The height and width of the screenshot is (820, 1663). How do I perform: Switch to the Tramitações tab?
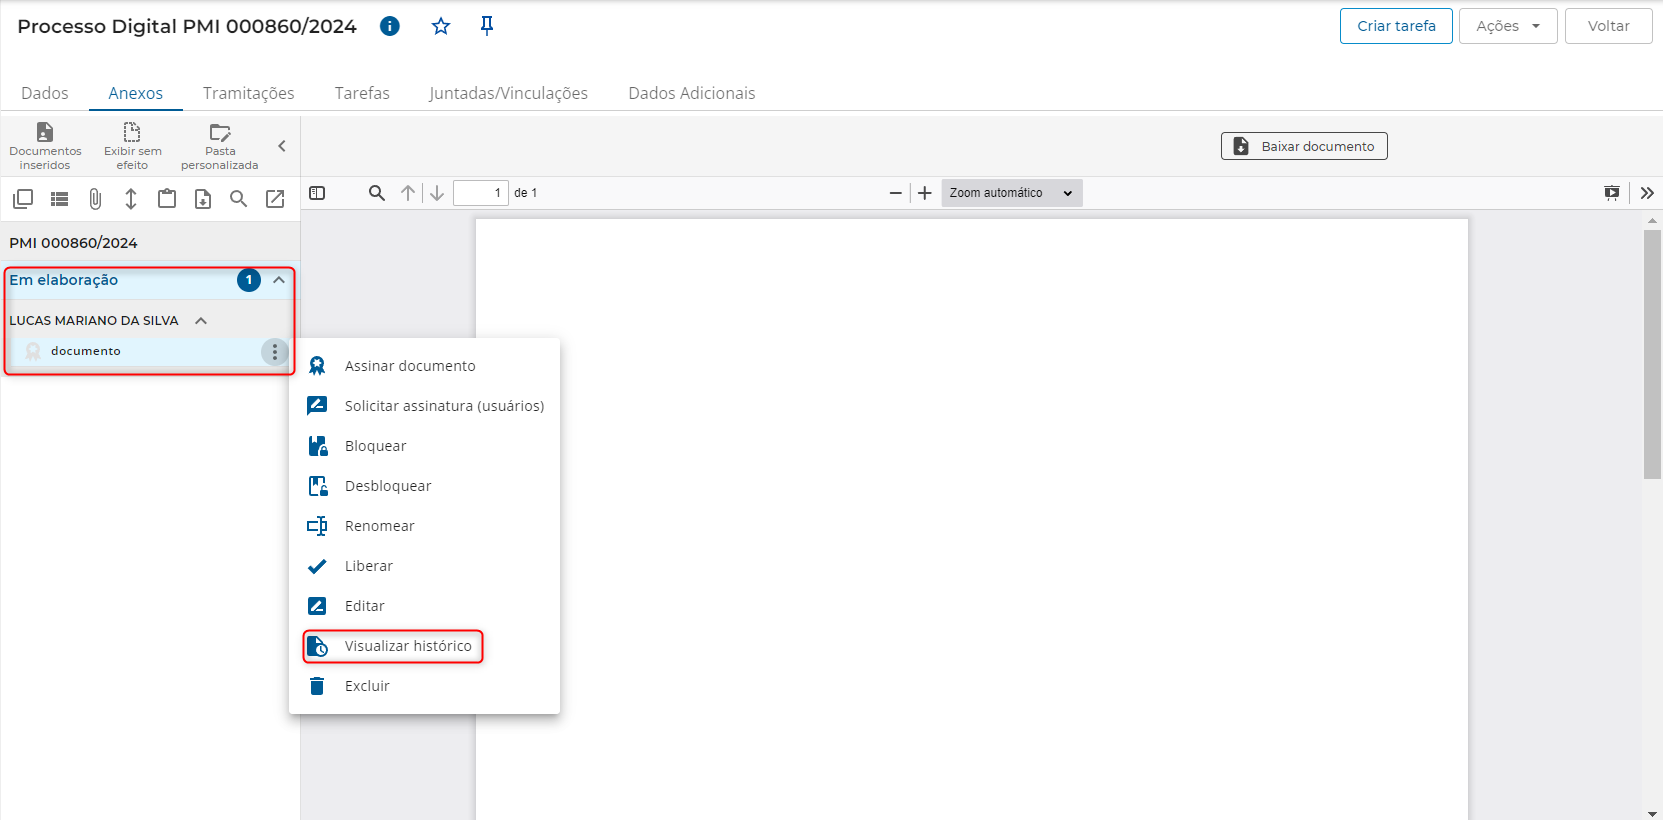tap(248, 93)
